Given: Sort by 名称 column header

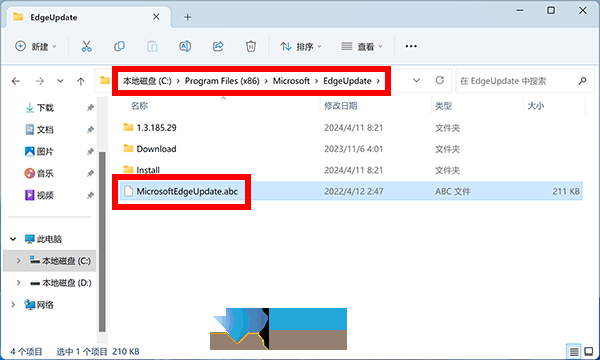Looking at the screenshot, I should point(139,106).
